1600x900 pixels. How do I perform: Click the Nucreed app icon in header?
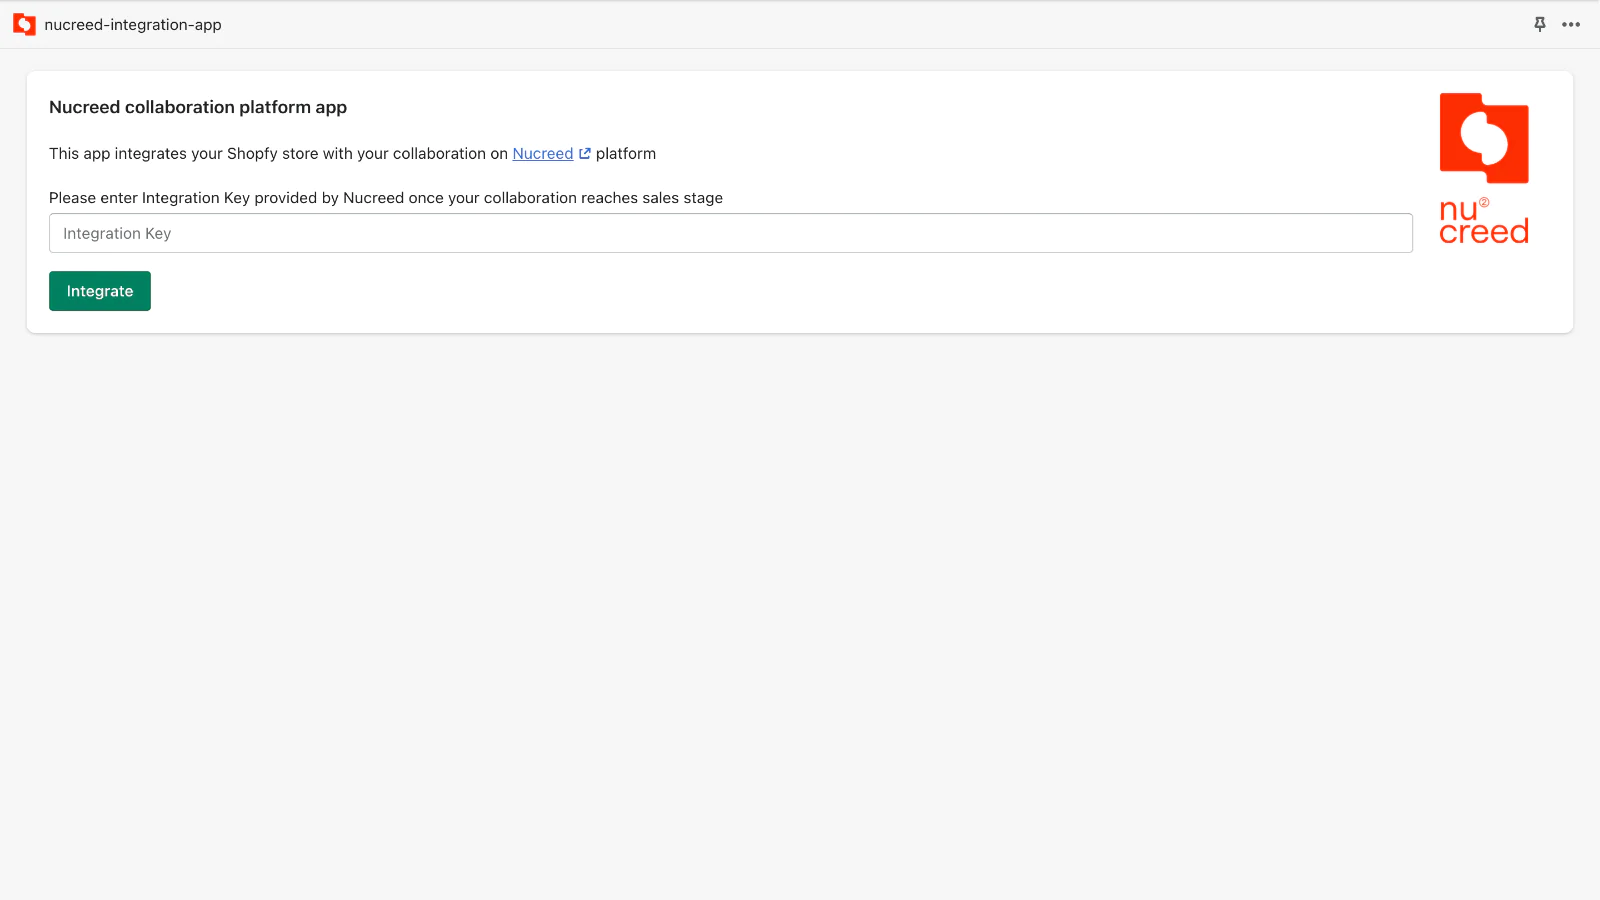coord(24,25)
